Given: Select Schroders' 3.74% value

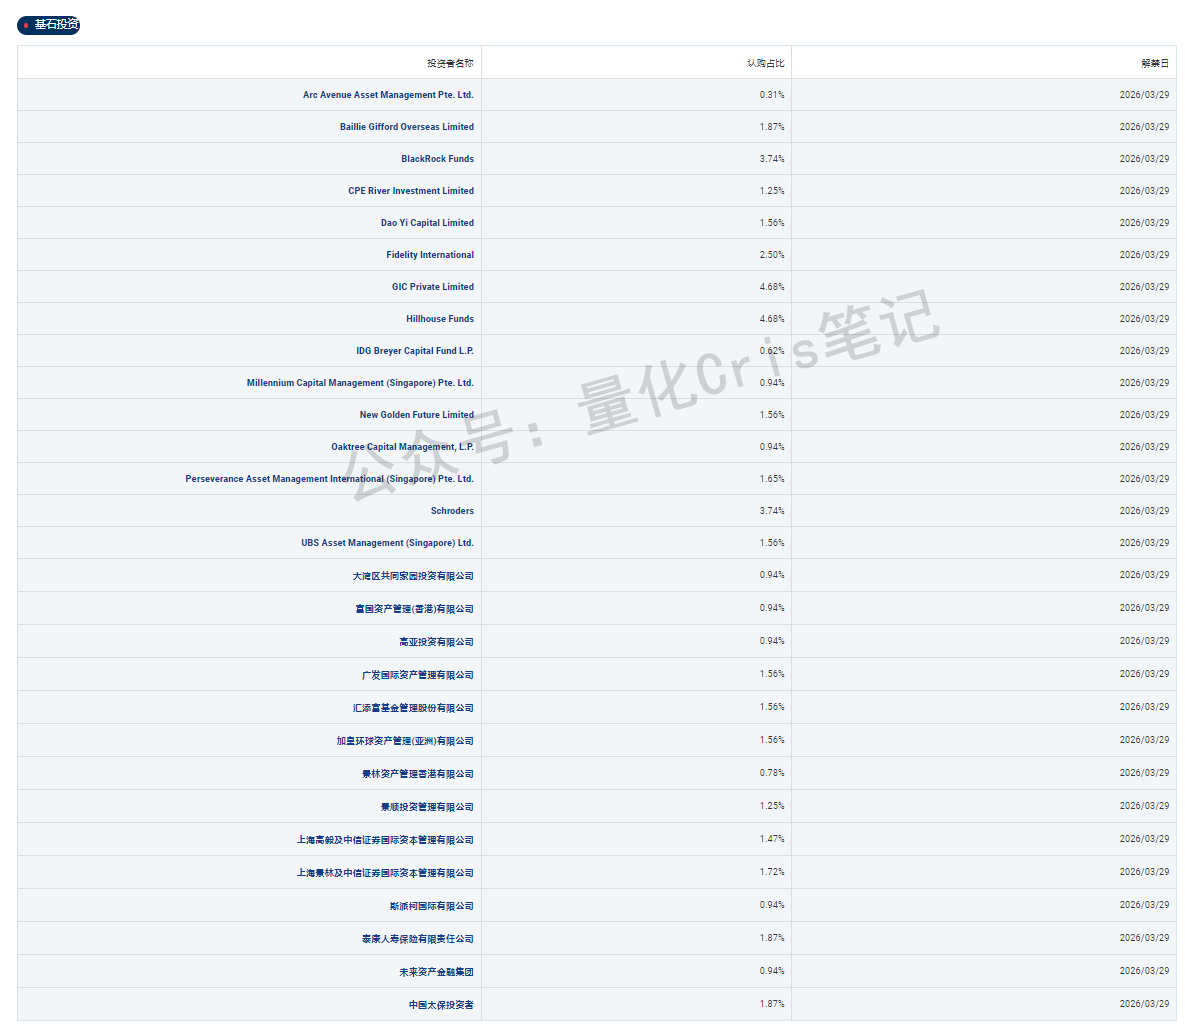Looking at the screenshot, I should pos(772,511).
